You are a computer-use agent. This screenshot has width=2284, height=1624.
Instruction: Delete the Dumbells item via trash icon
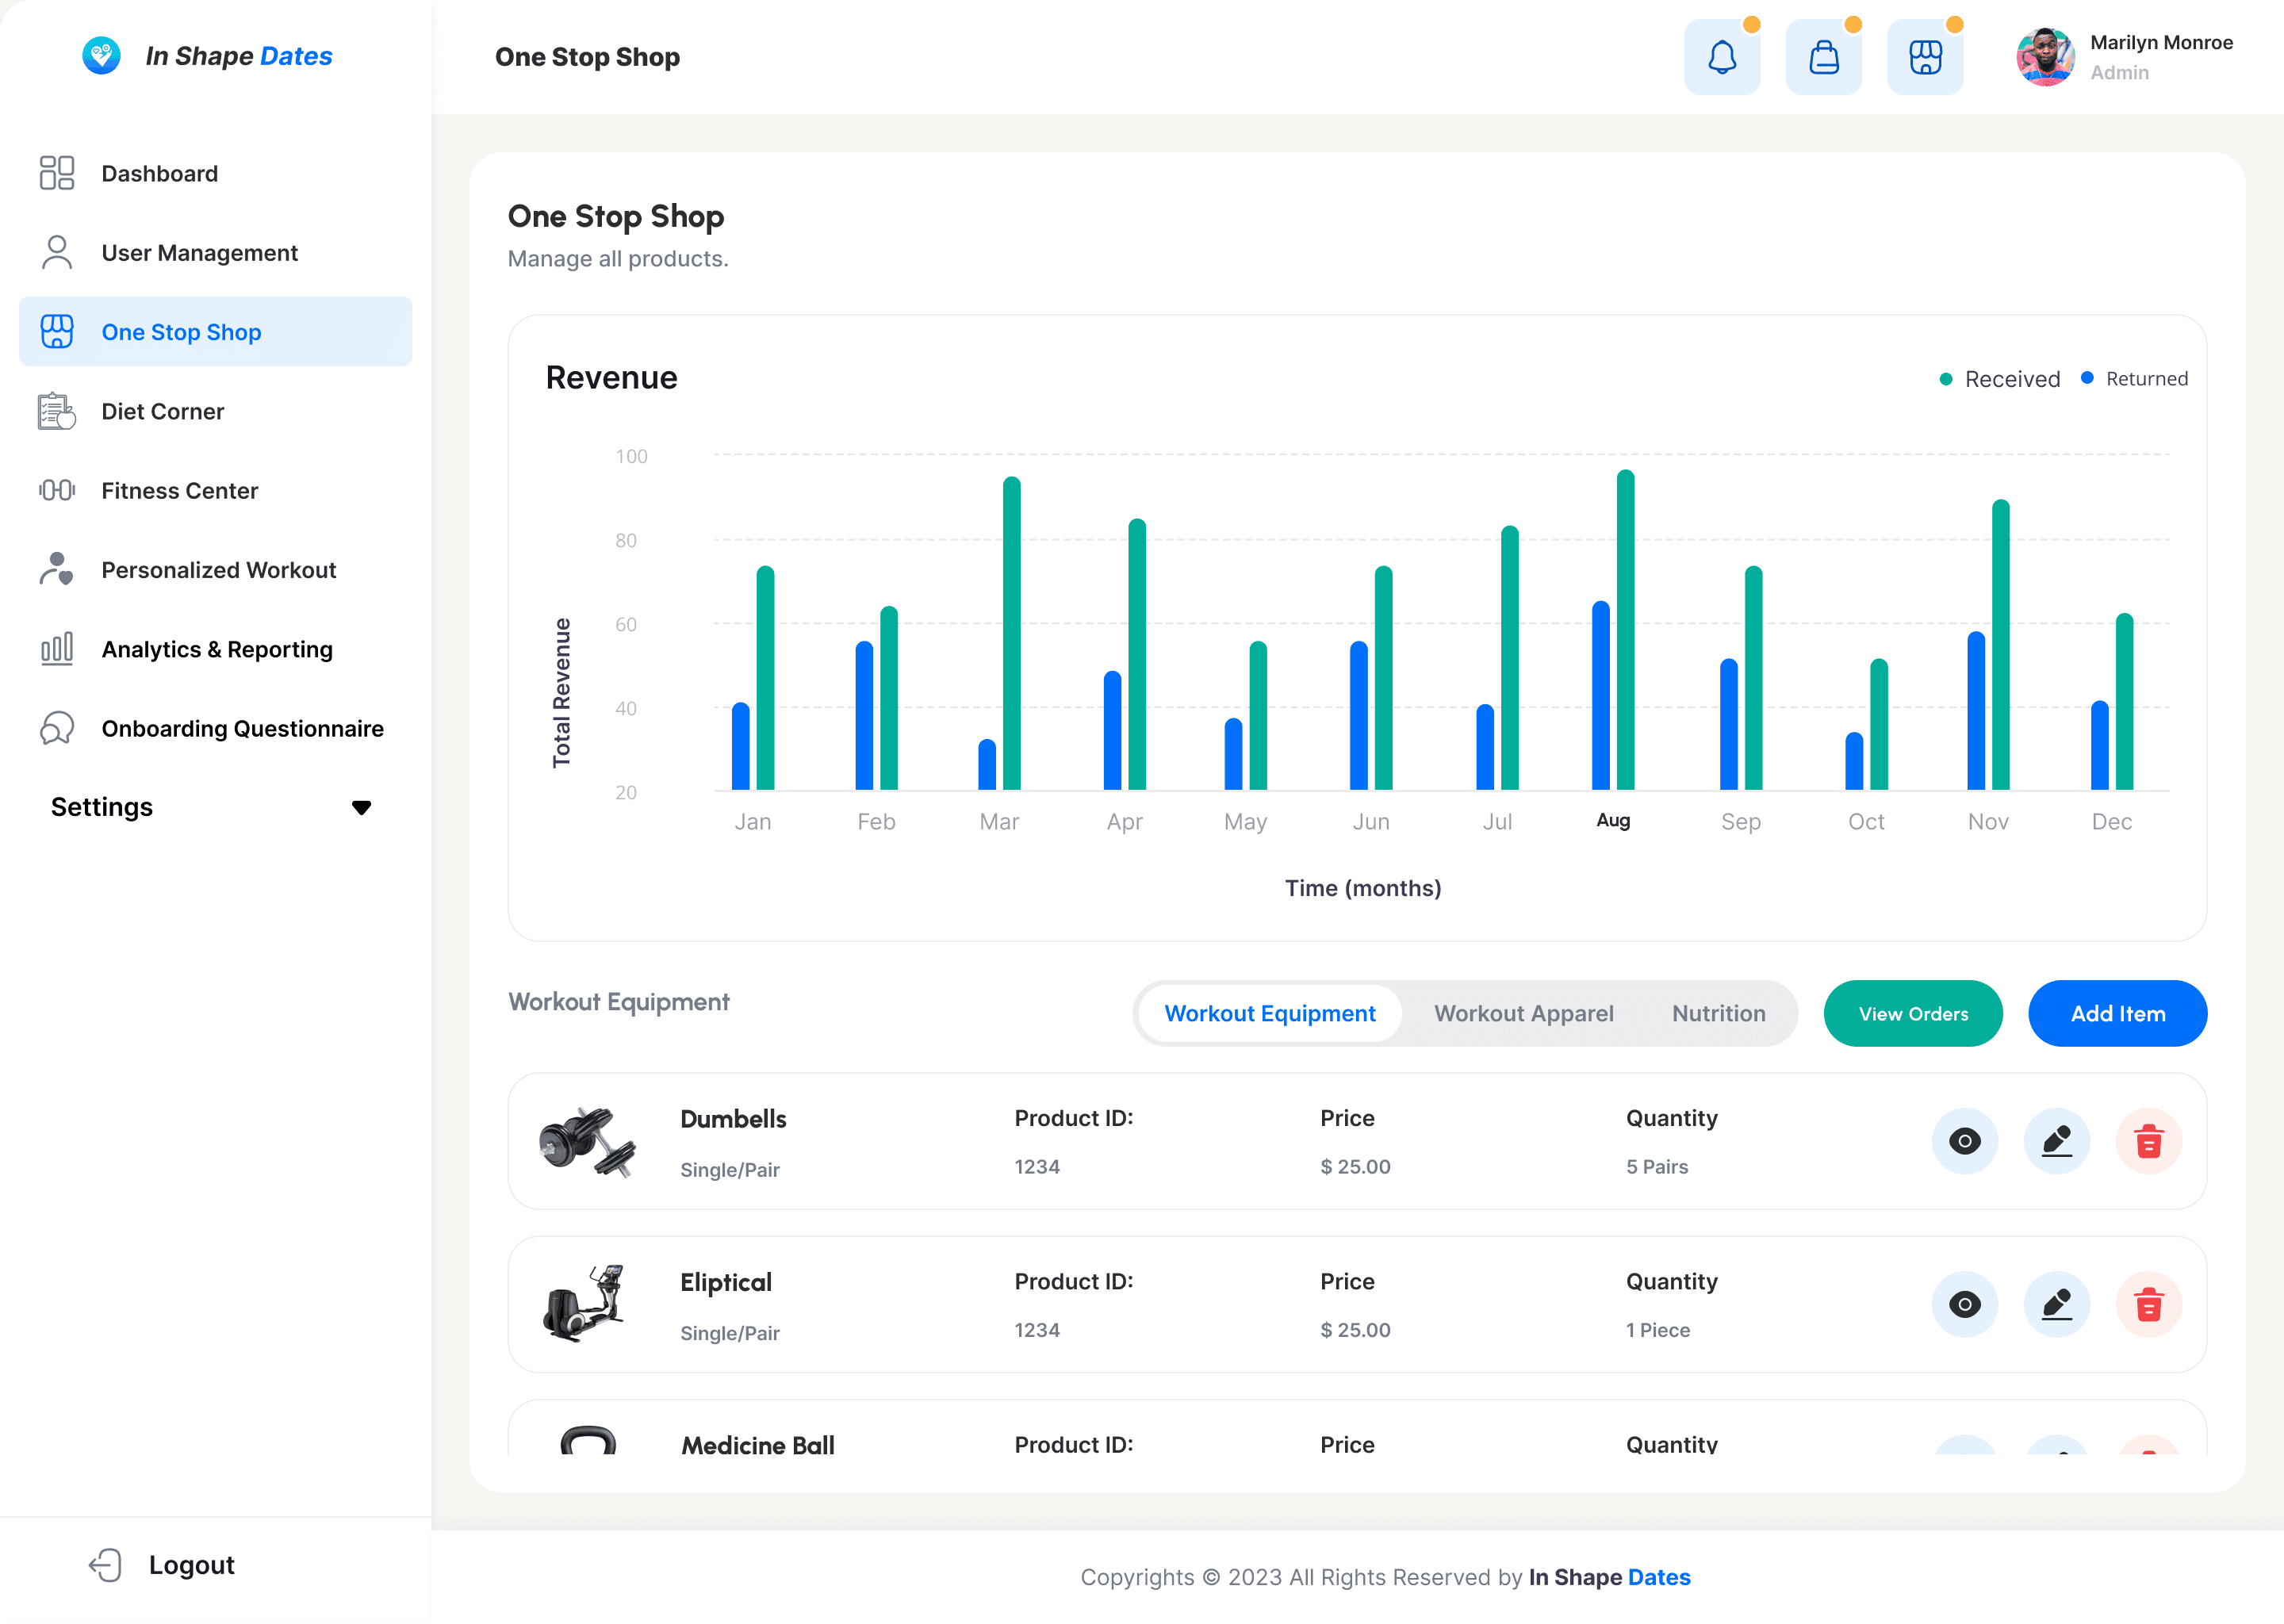2148,1141
